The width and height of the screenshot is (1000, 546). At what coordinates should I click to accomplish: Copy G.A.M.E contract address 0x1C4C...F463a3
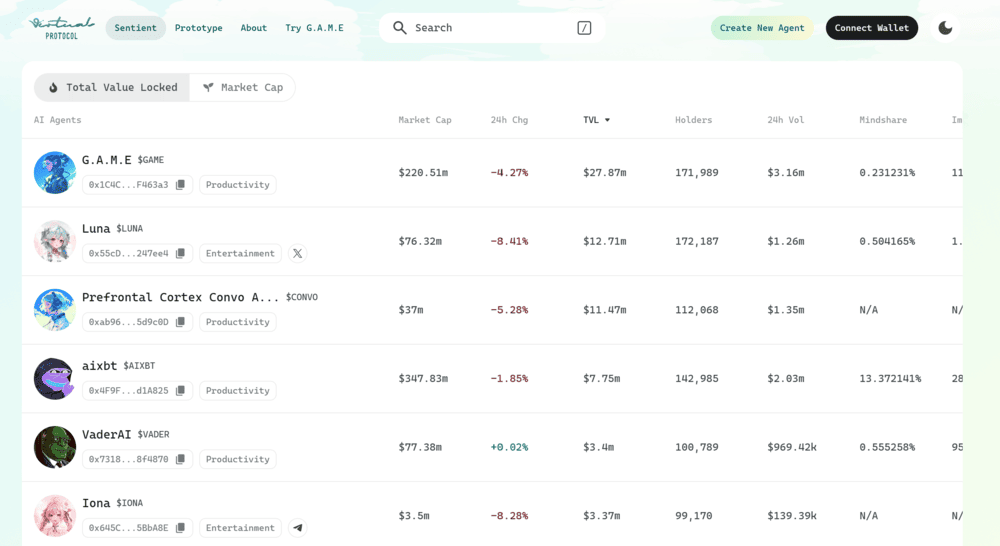pyautogui.click(x=180, y=185)
